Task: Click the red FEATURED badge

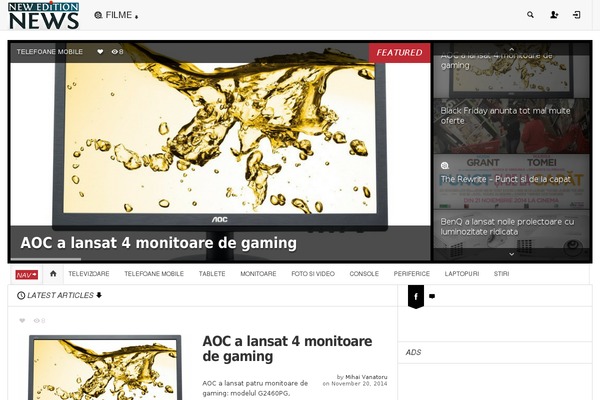Action: (399, 52)
